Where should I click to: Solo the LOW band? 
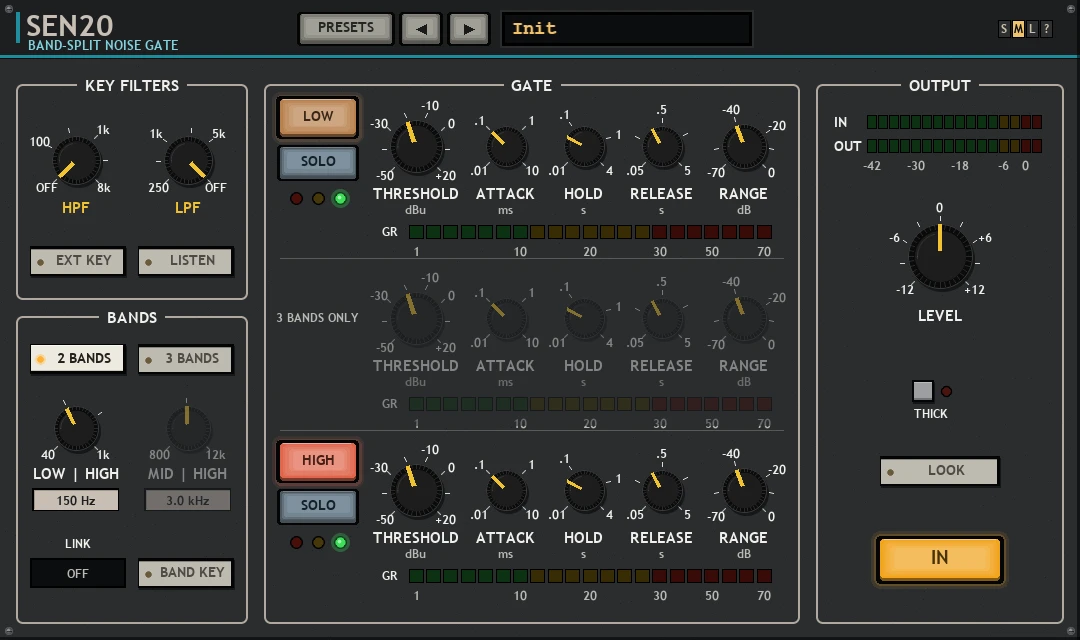(x=318, y=161)
